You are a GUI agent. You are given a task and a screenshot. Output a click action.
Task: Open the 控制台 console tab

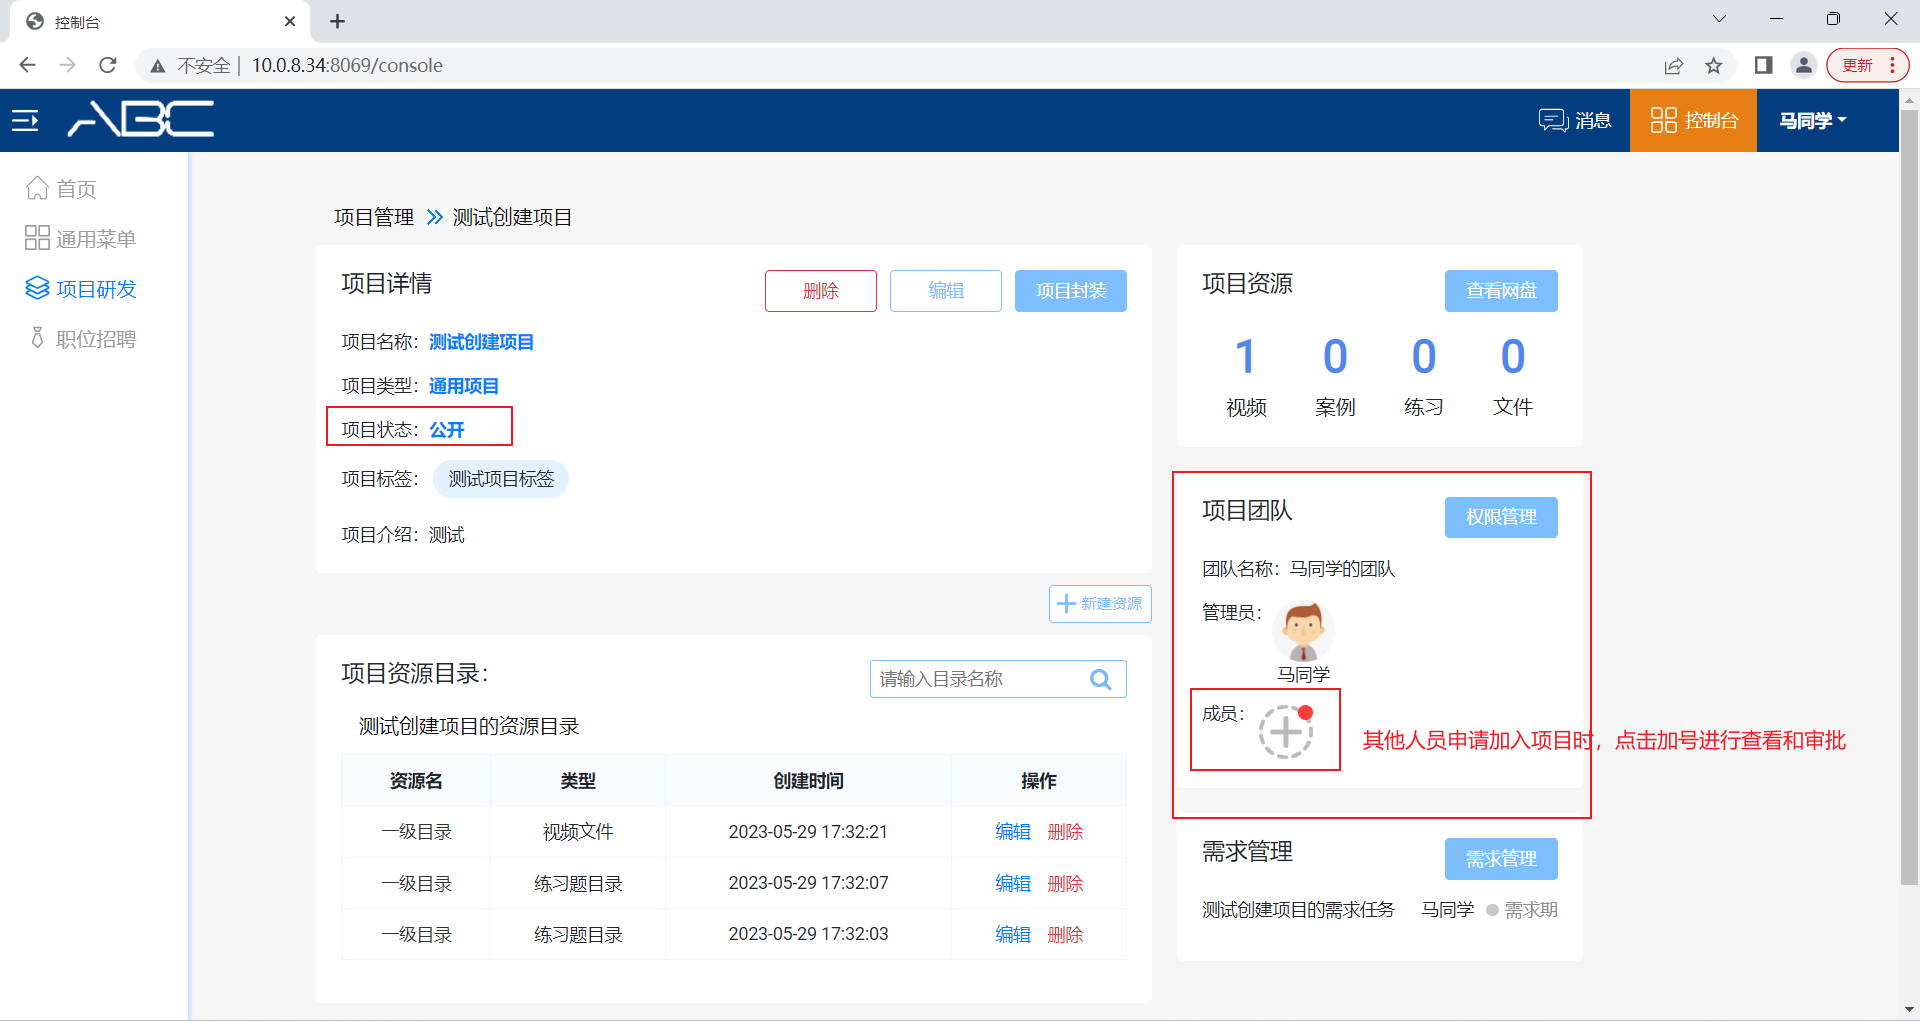pos(1693,120)
